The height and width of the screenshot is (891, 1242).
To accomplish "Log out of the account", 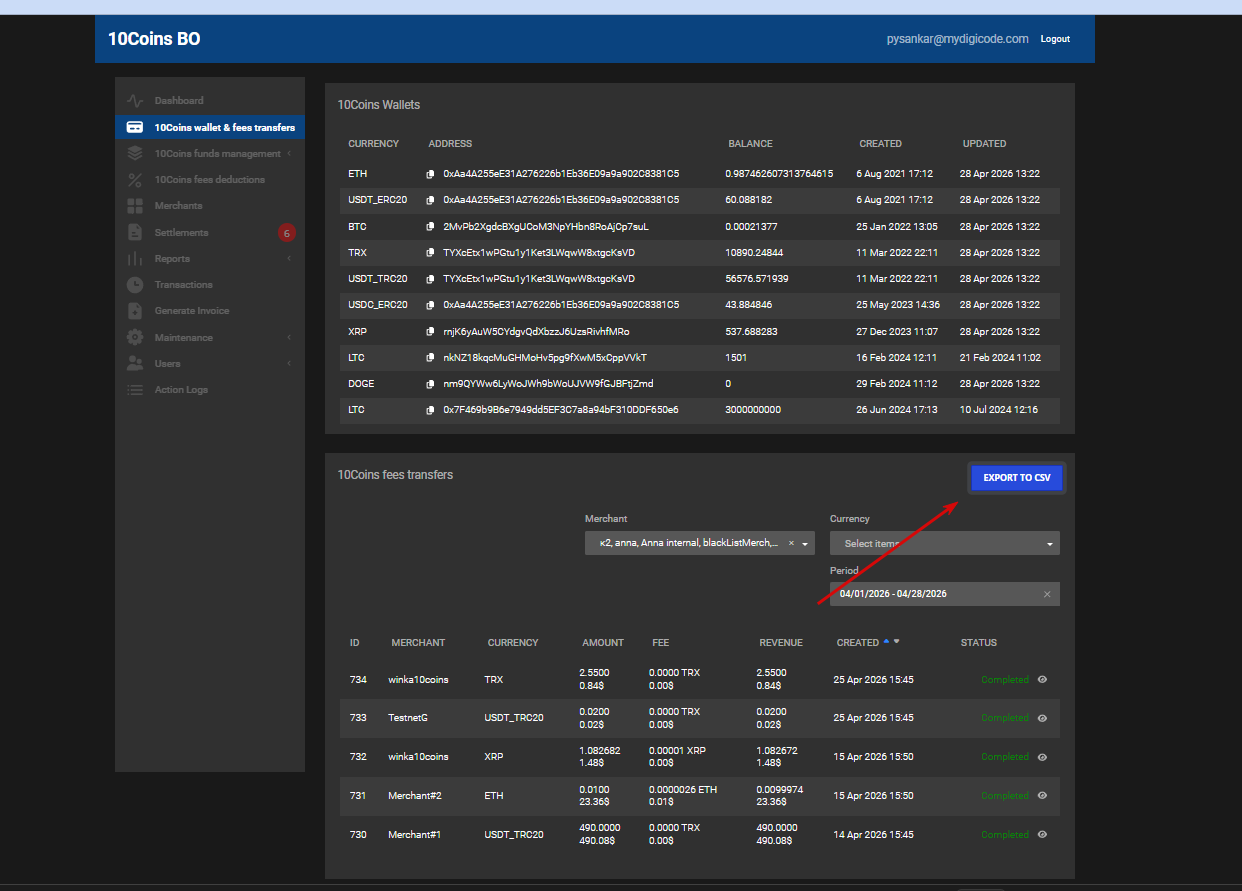I will [1054, 39].
